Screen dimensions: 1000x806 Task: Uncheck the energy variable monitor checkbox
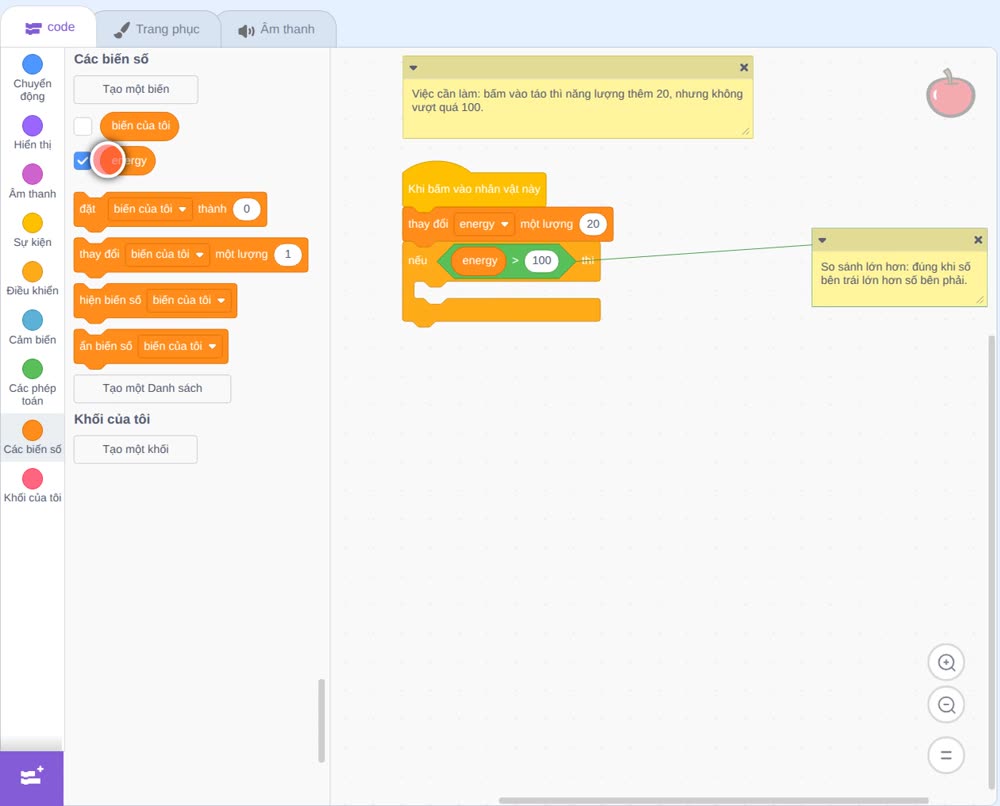coord(82,161)
